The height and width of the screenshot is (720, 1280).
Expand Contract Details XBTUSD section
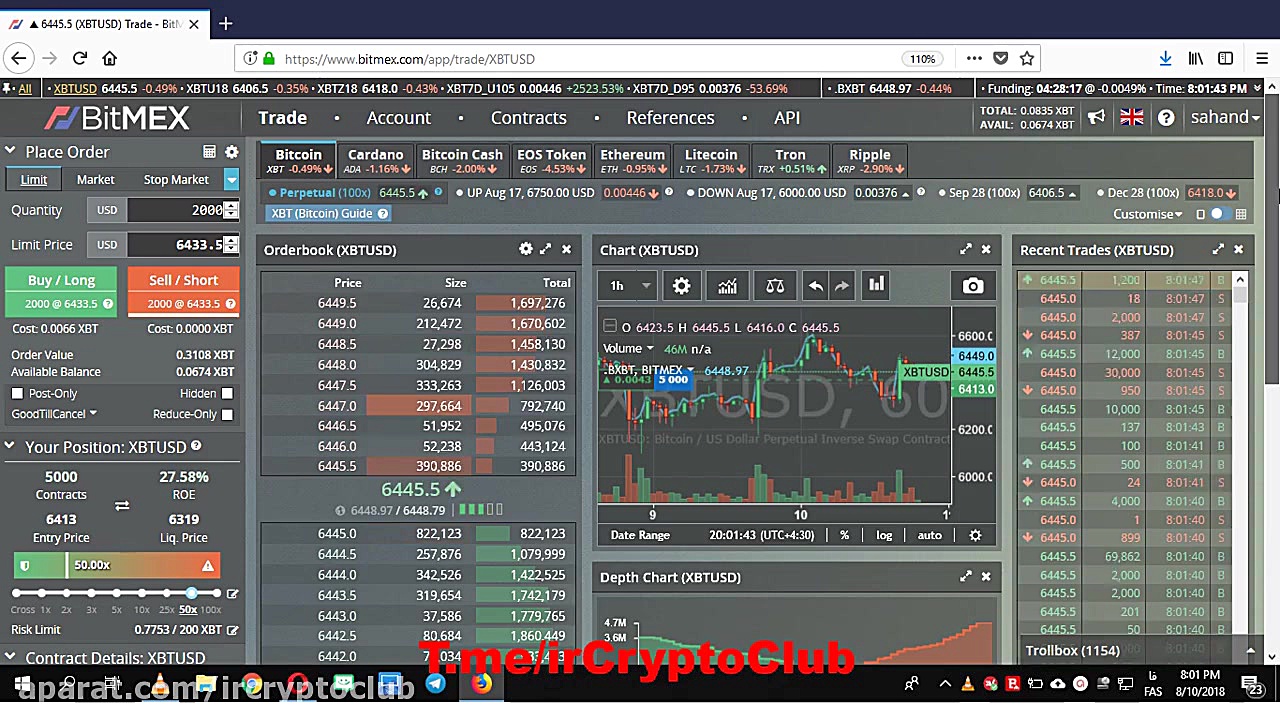pyautogui.click(x=10, y=657)
